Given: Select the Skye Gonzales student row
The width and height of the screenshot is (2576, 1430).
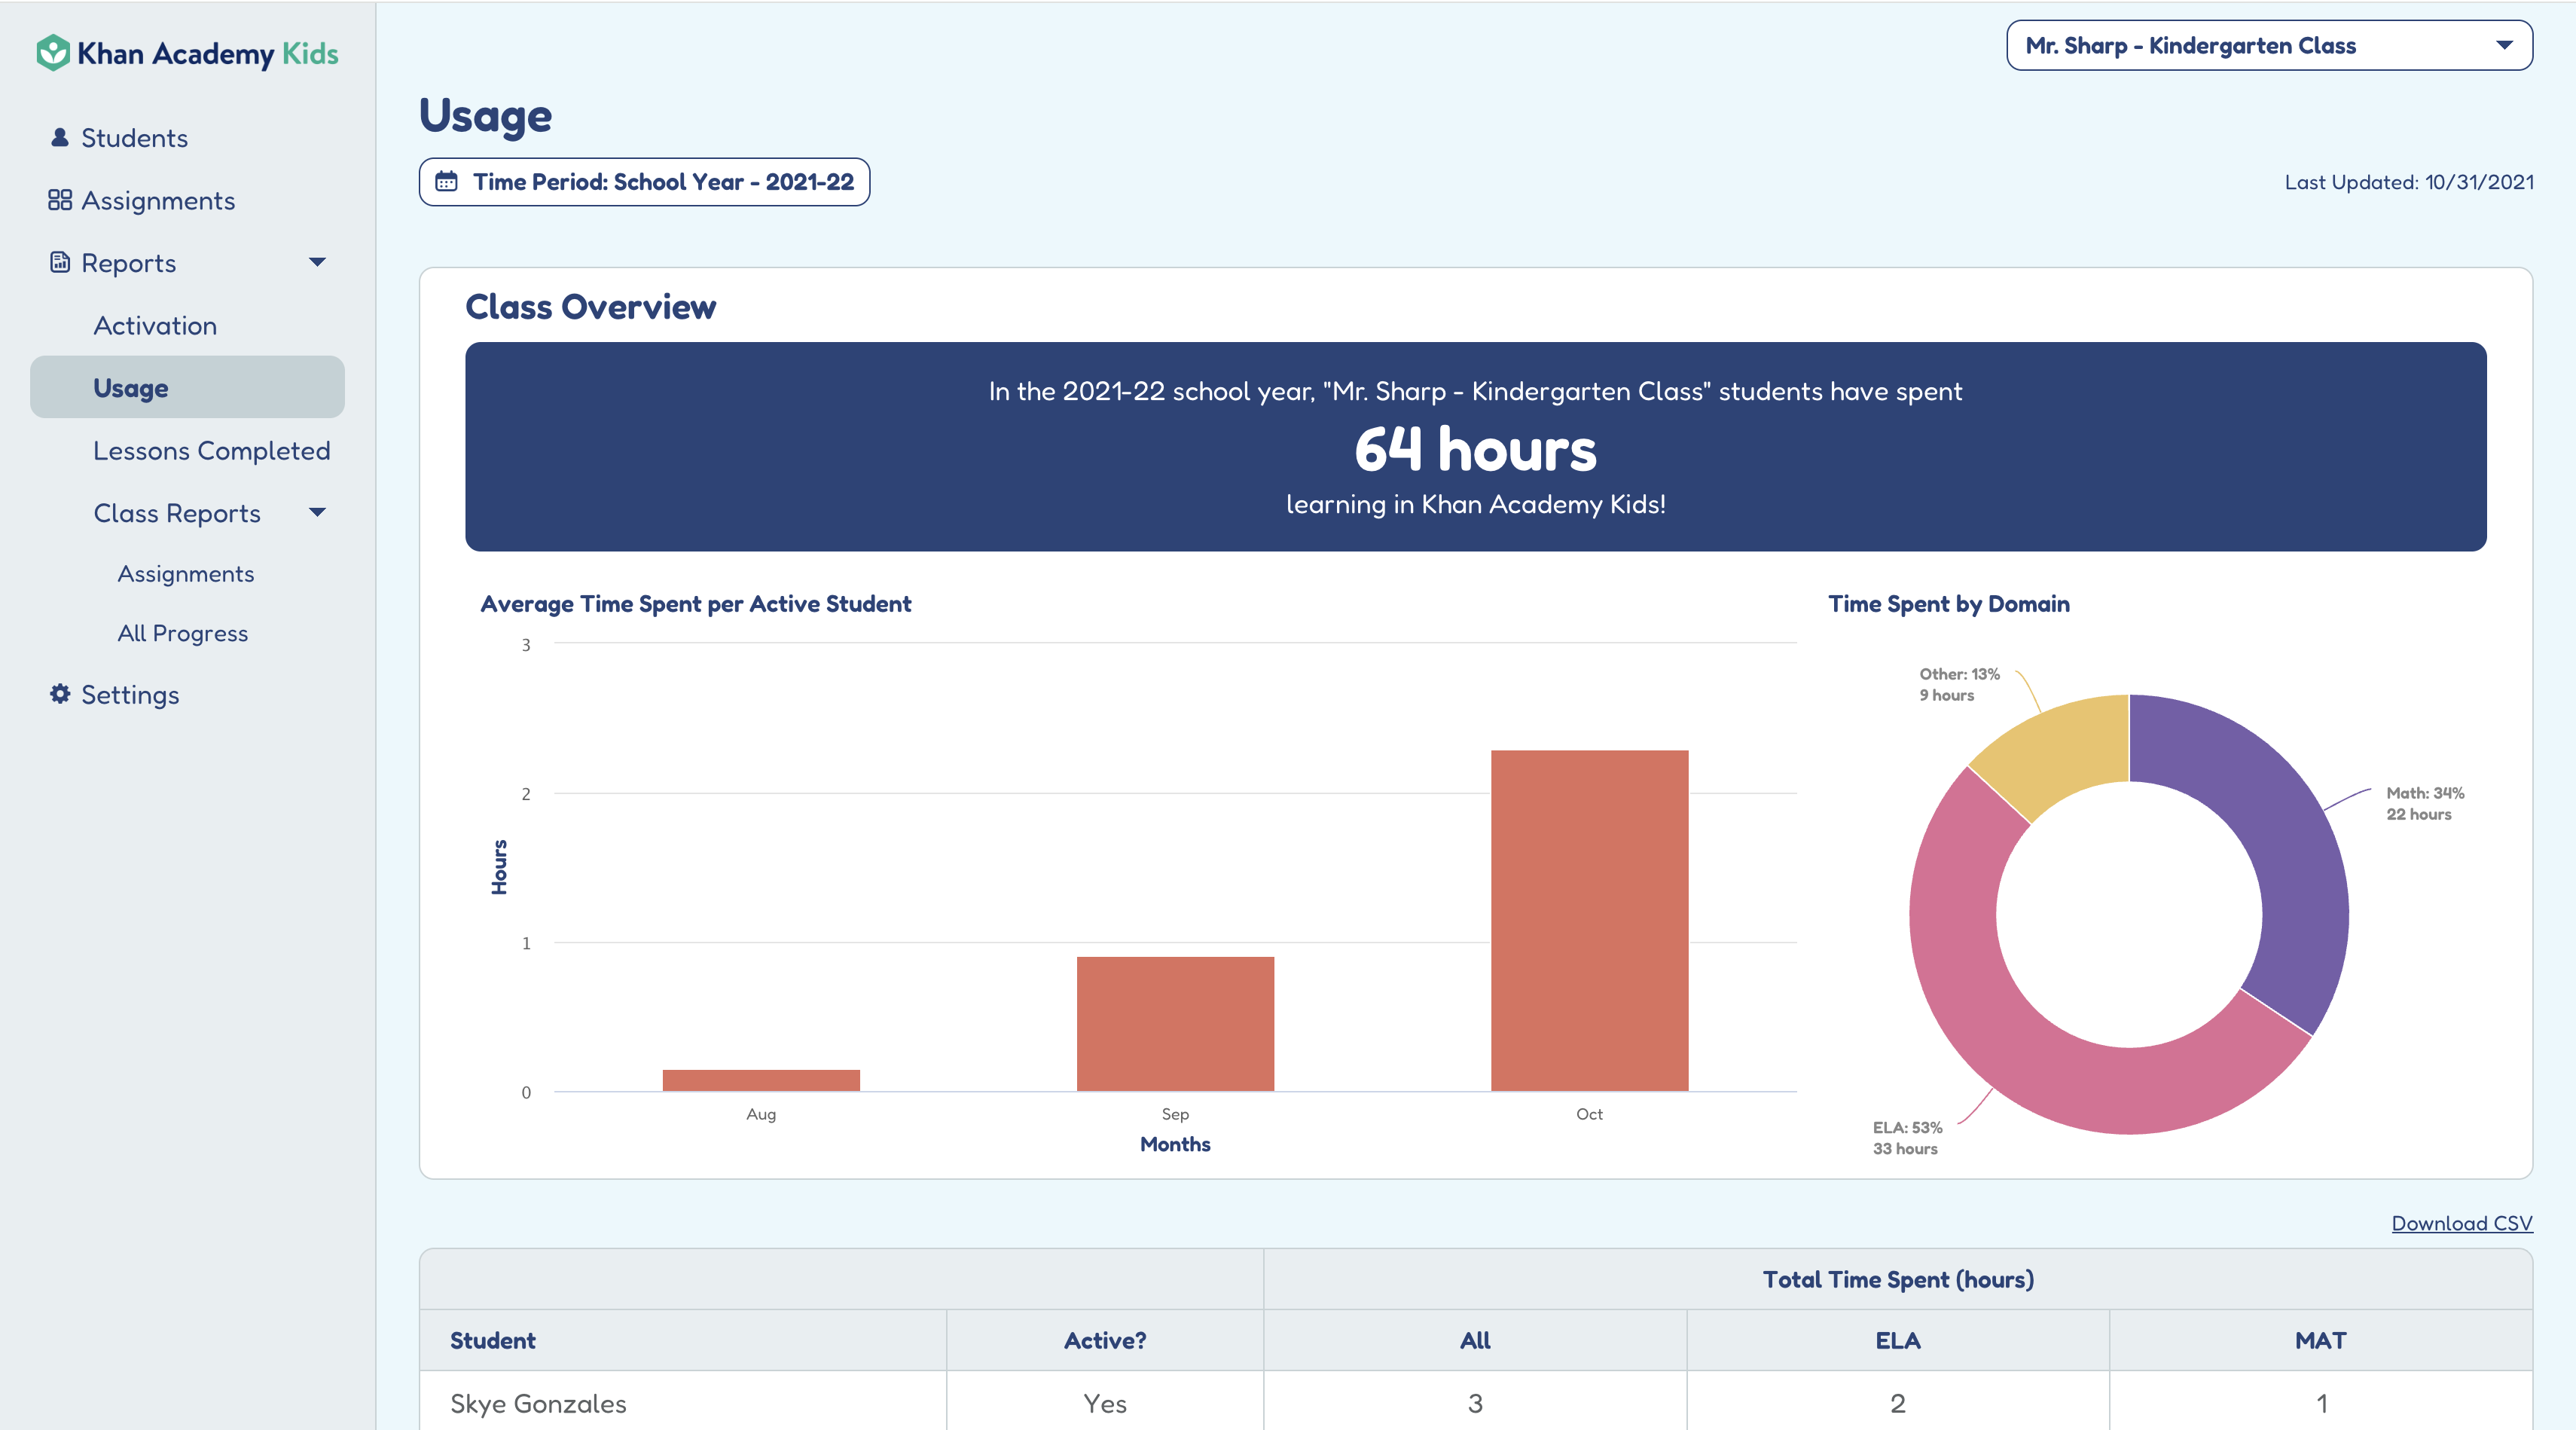Looking at the screenshot, I should [x=538, y=1403].
